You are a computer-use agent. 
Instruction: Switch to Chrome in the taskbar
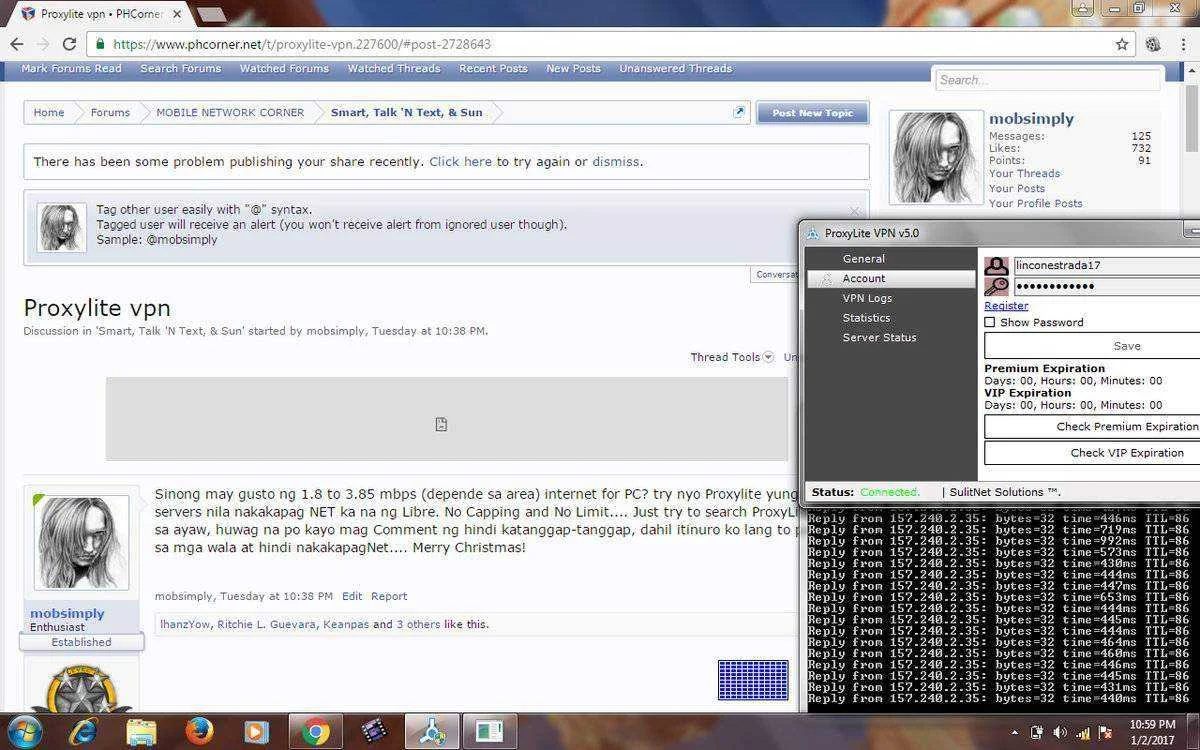point(316,732)
